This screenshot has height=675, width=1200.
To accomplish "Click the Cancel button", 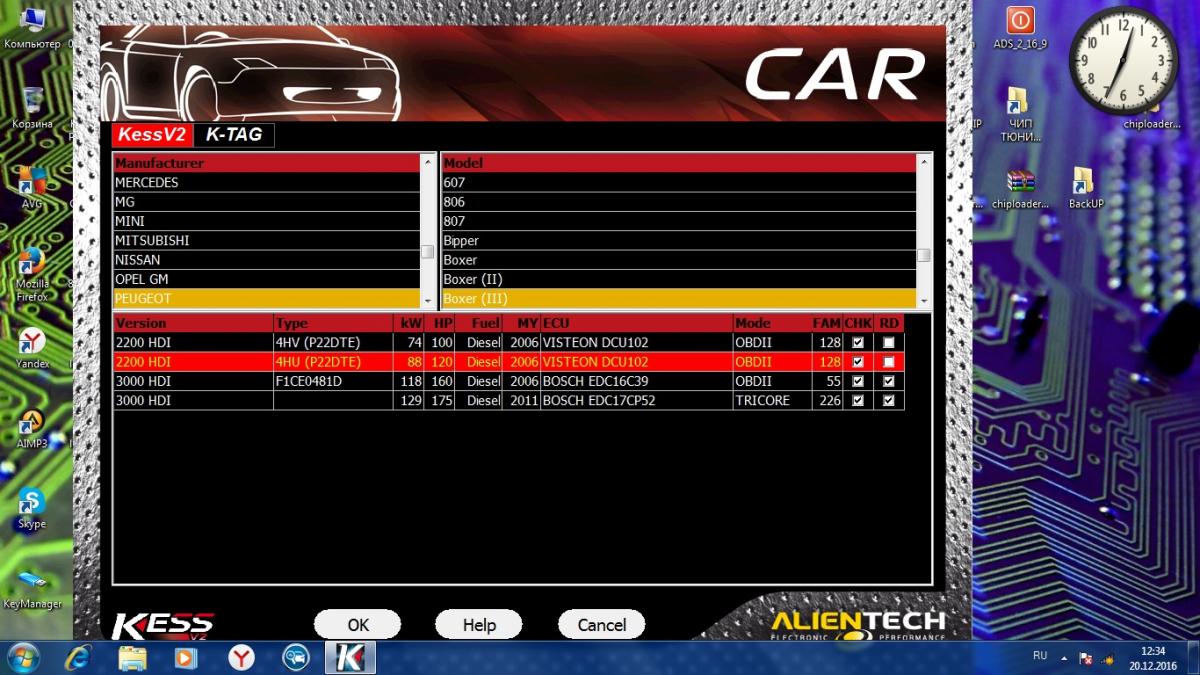I will tap(602, 625).
